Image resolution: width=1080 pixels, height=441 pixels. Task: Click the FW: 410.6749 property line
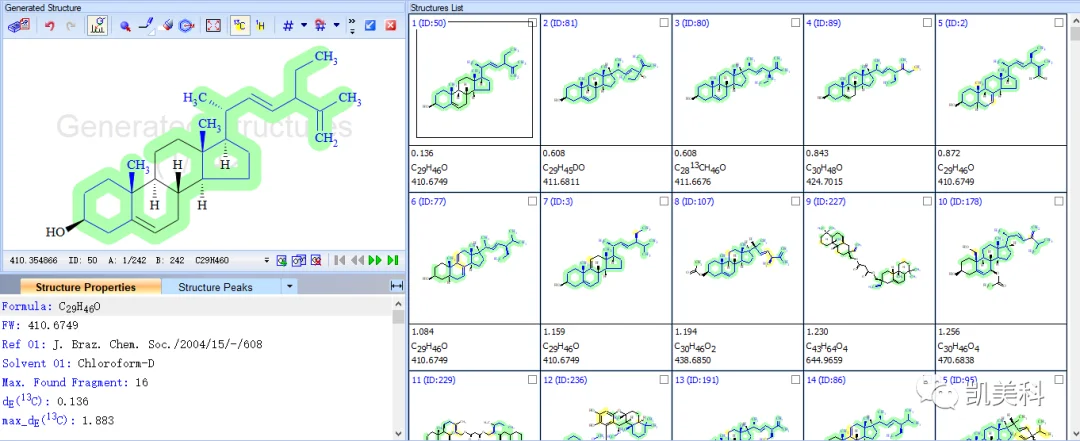click(40, 325)
